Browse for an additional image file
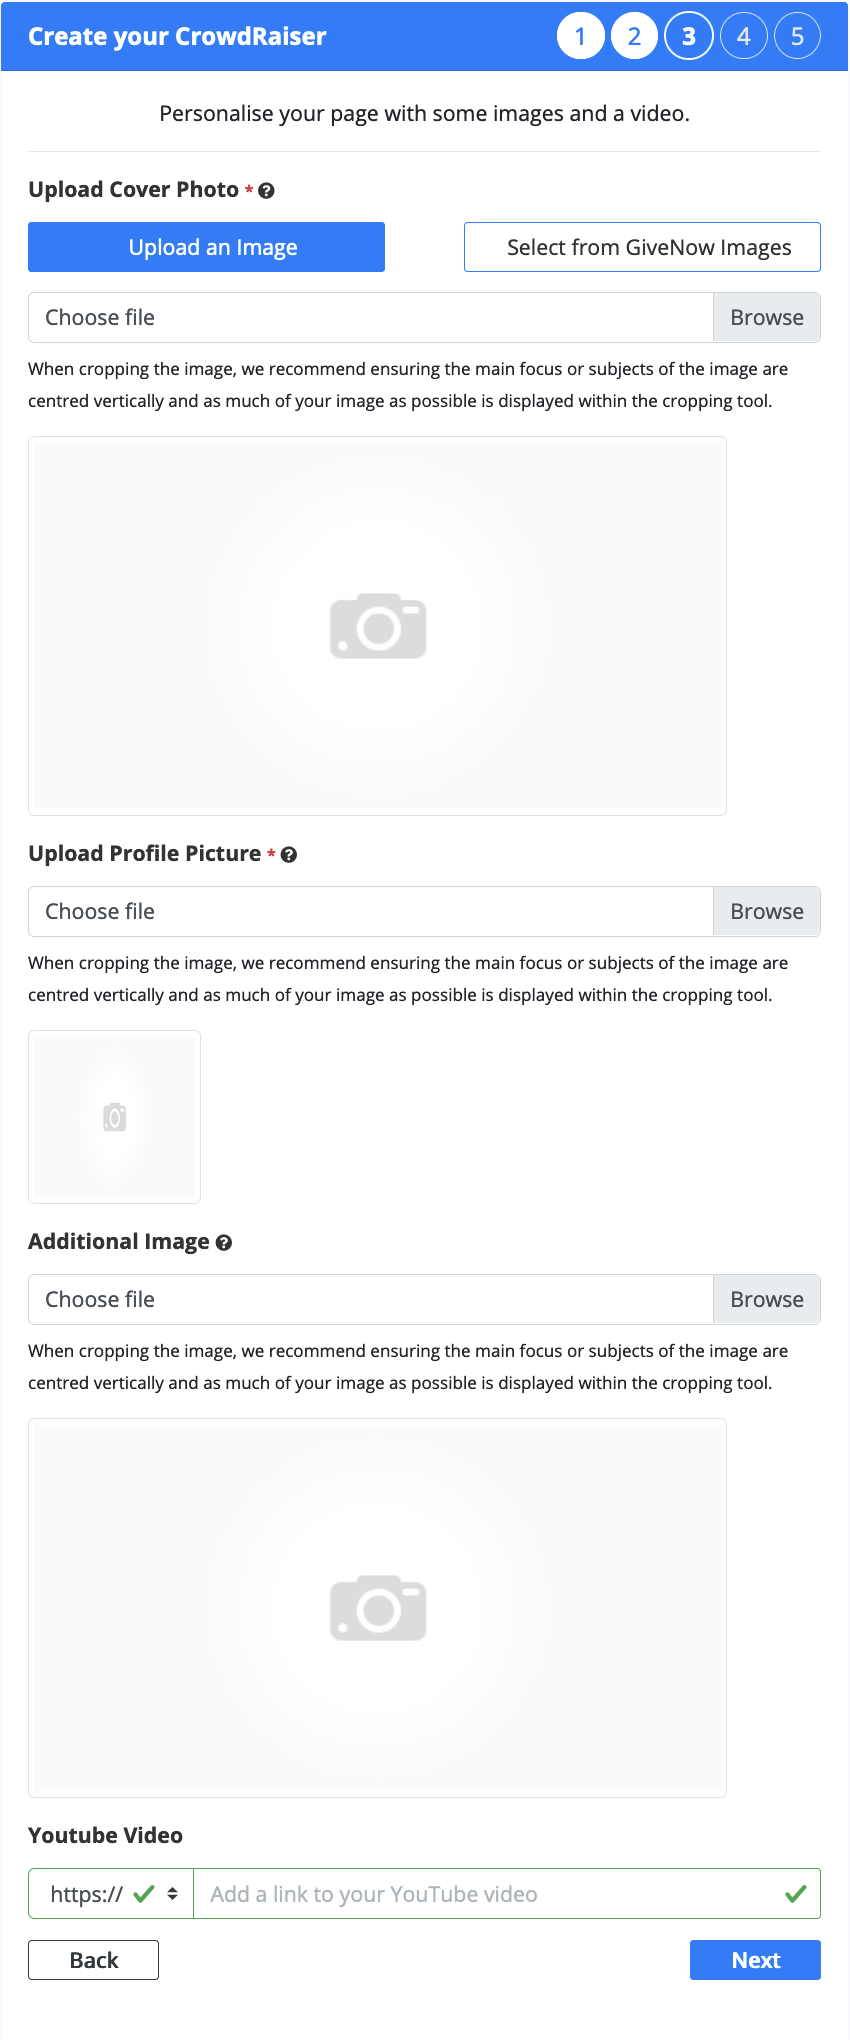850x2040 pixels. (x=767, y=1299)
